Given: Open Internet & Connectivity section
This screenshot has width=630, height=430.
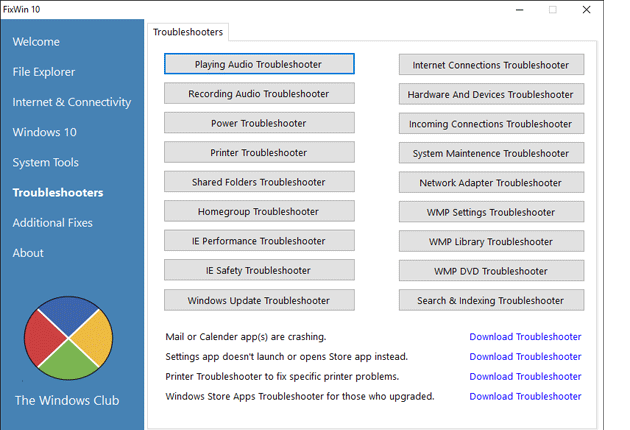Looking at the screenshot, I should point(72,102).
